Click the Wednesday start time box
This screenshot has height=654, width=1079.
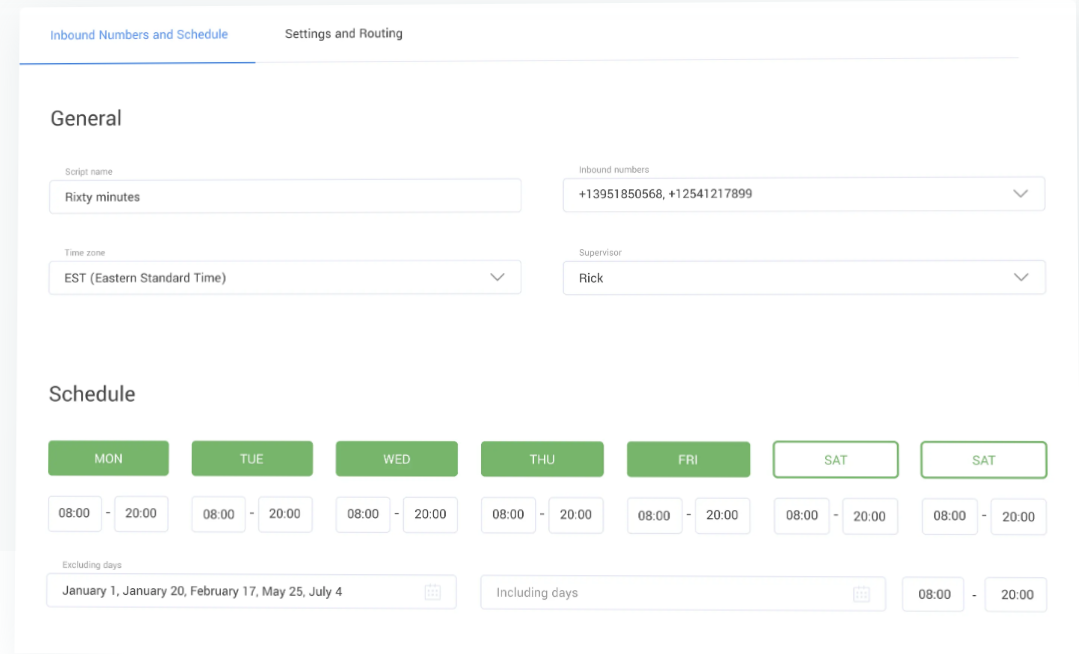[363, 514]
